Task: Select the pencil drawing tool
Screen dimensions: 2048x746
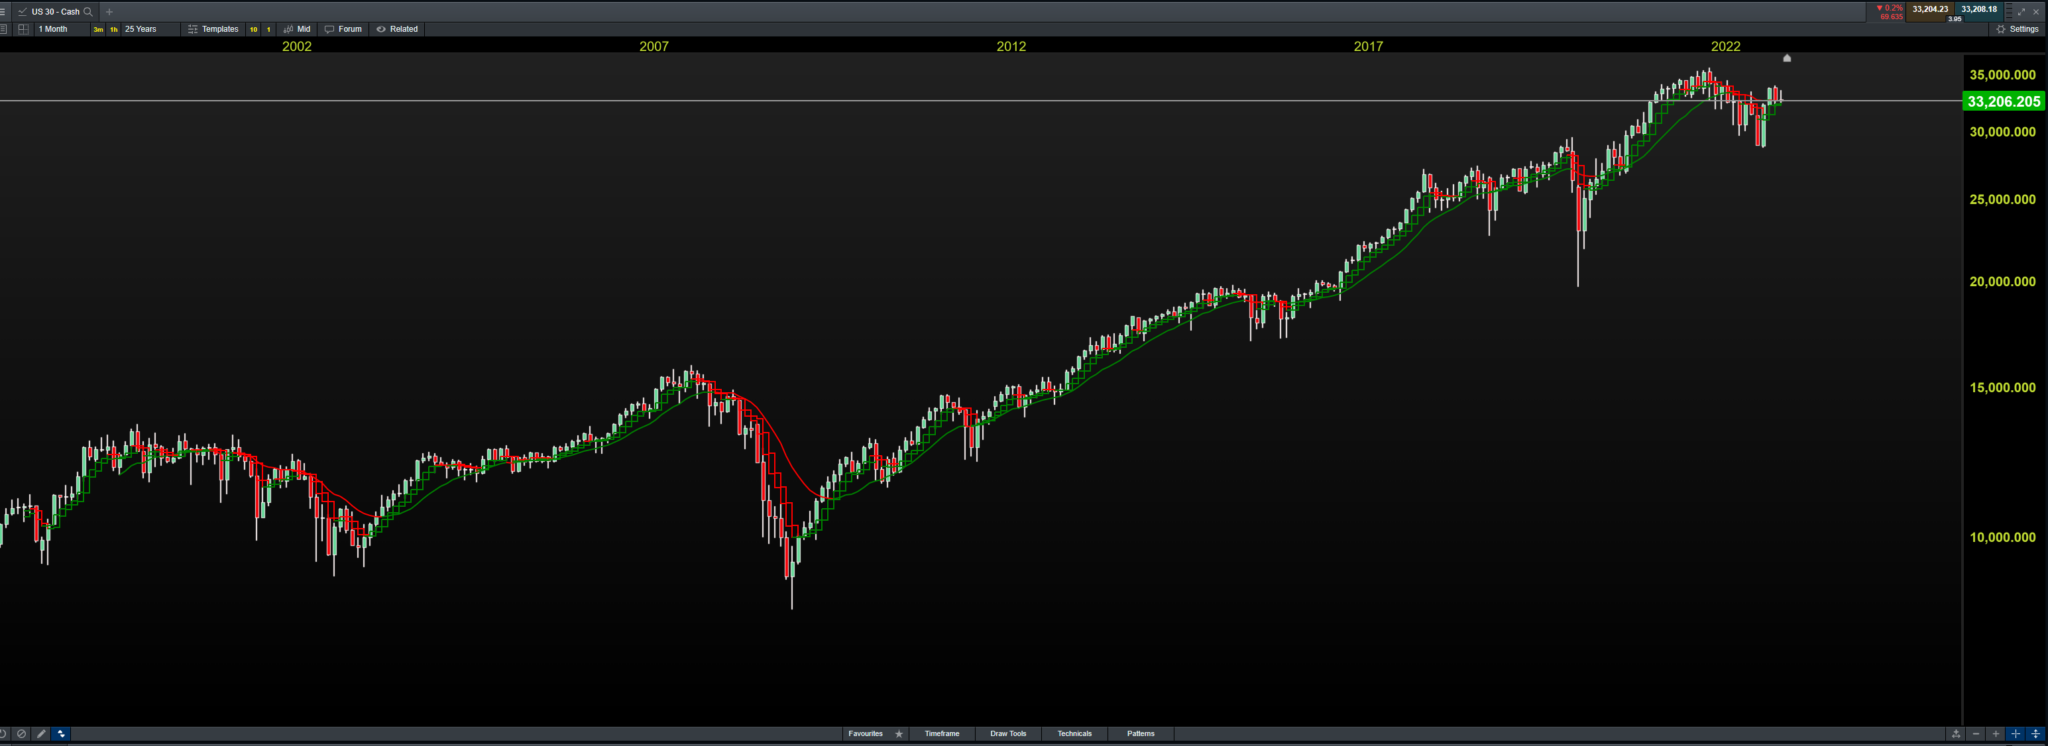Action: coord(41,734)
